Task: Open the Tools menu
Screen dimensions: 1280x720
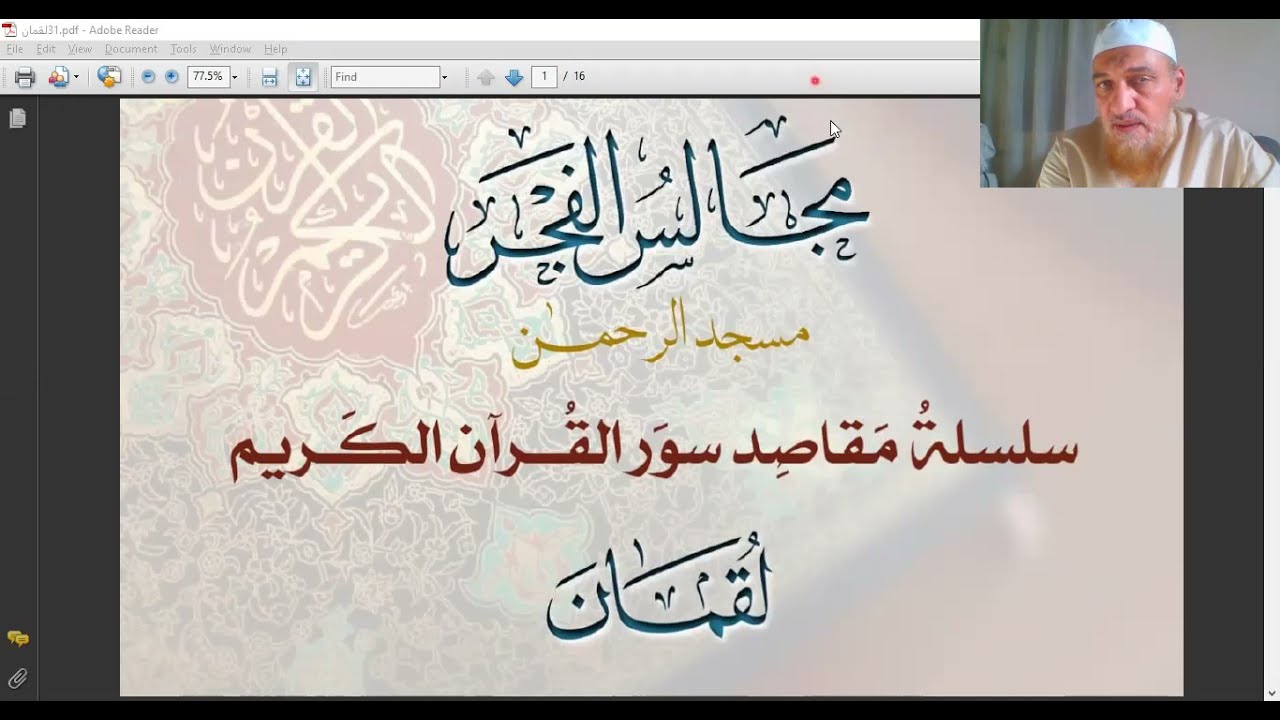Action: [183, 49]
